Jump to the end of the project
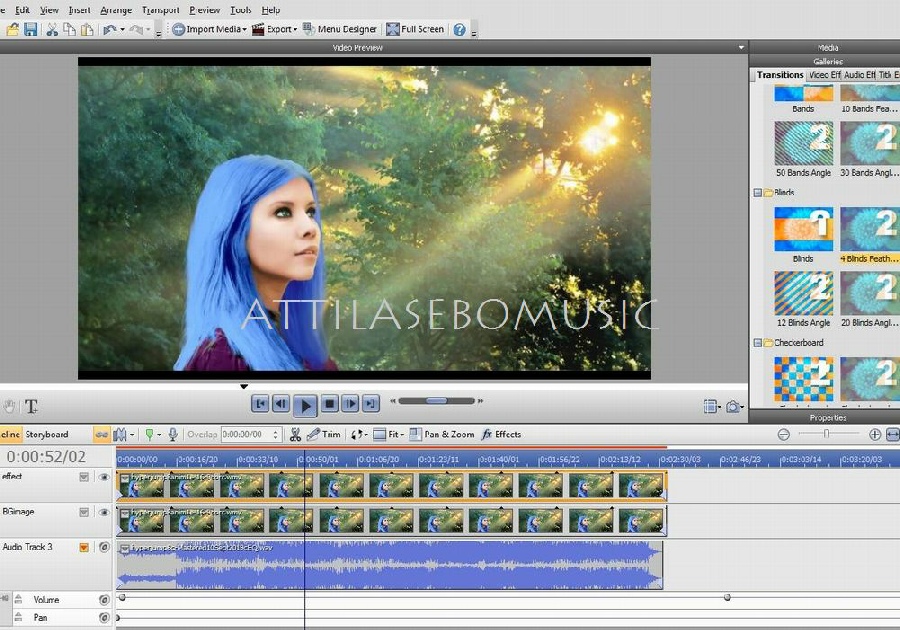 click(371, 404)
